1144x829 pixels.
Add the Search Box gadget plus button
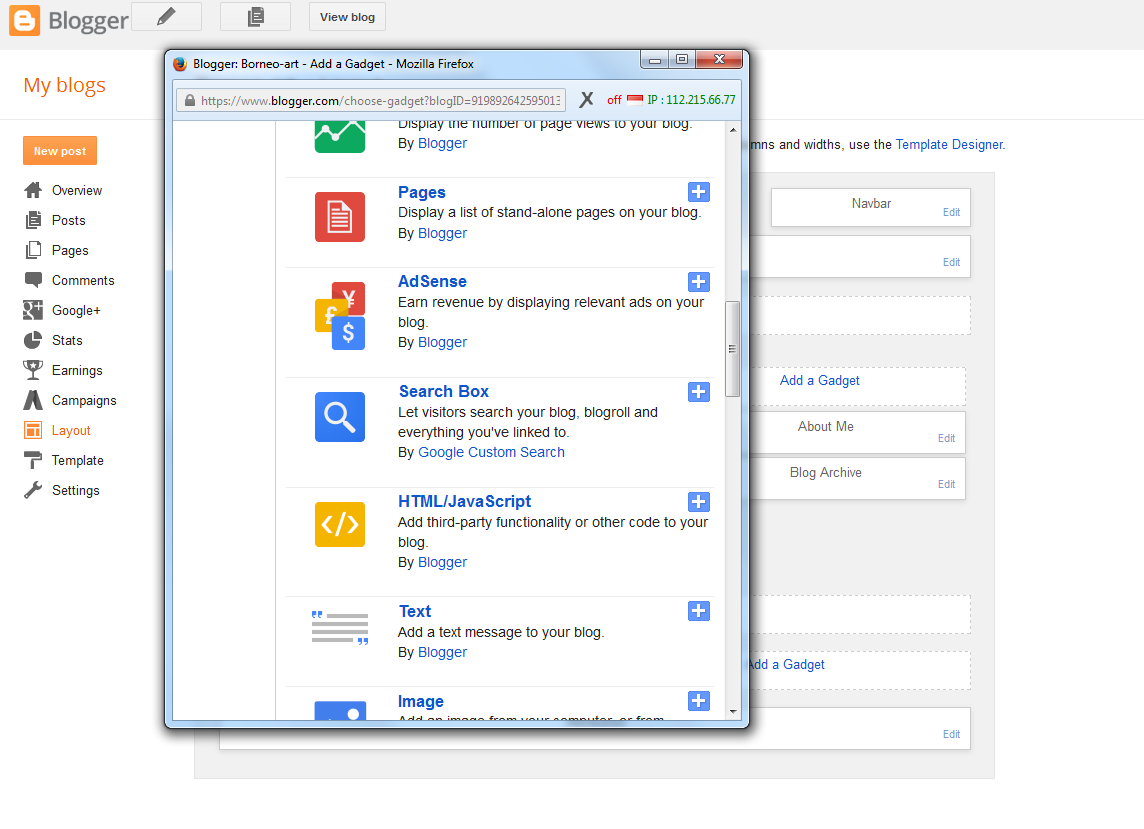699,392
